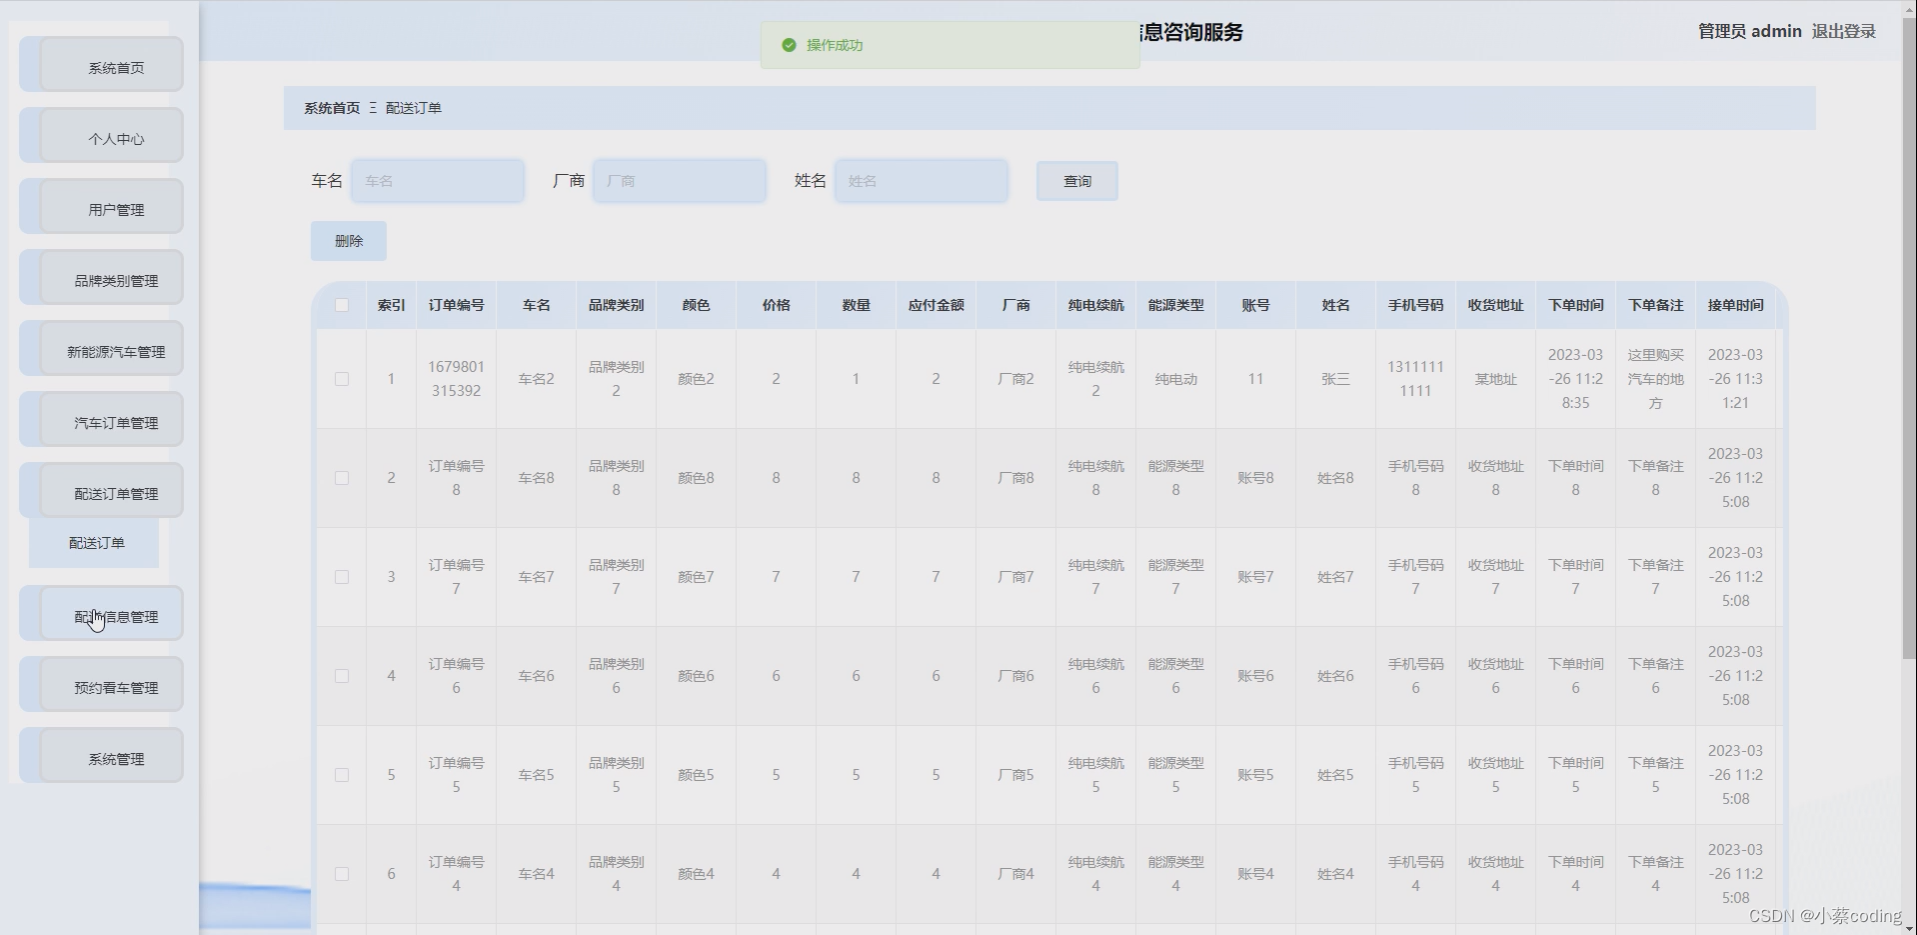This screenshot has height=935, width=1917.
Task: Expand 配送信息管理 sidebar menu
Action: click(x=111, y=615)
